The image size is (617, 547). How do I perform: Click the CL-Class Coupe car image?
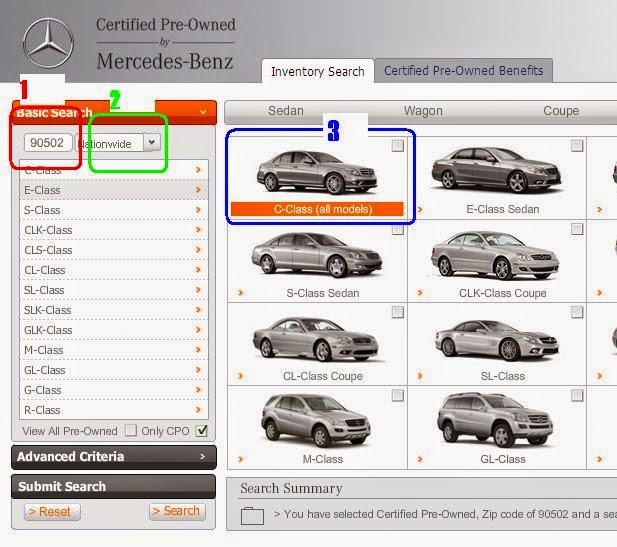pos(316,339)
